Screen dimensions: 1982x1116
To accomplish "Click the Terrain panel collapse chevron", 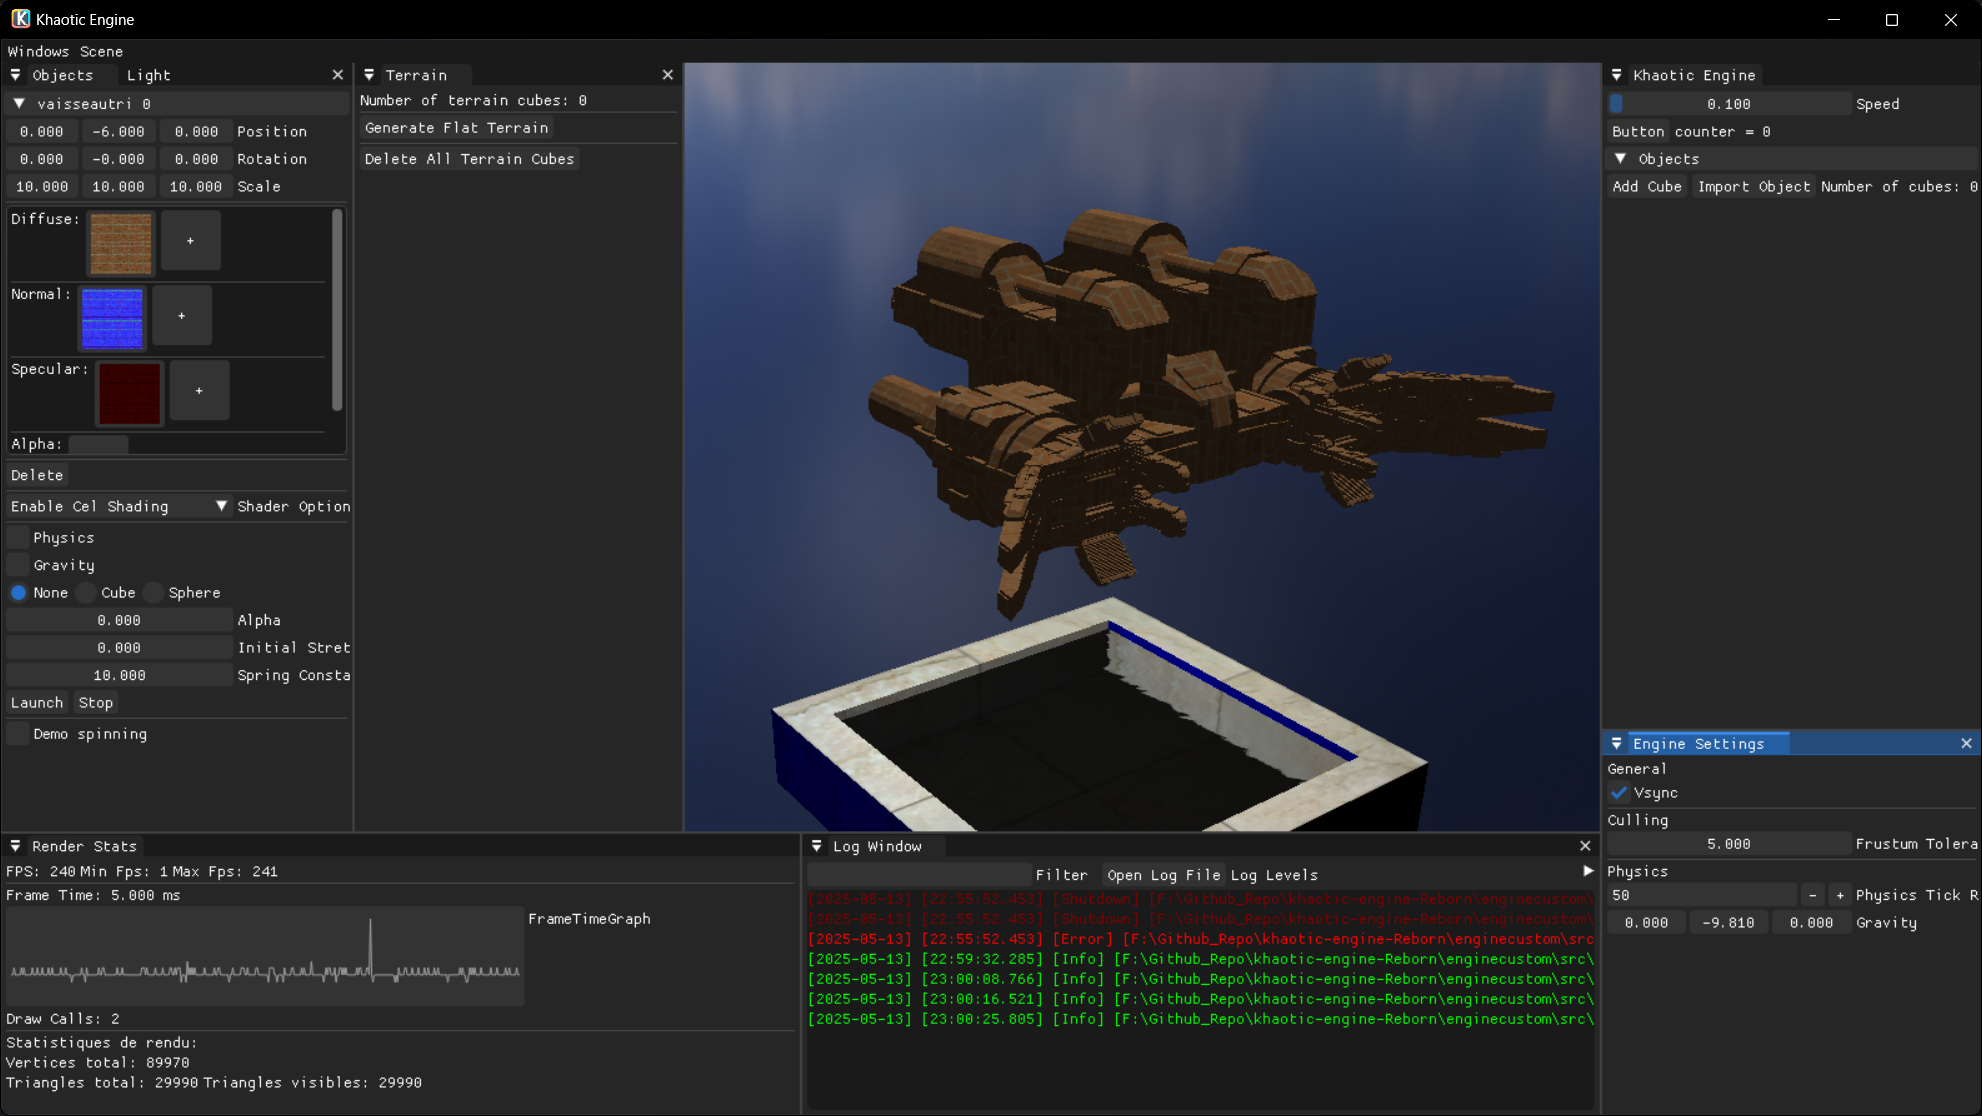I will coord(369,74).
